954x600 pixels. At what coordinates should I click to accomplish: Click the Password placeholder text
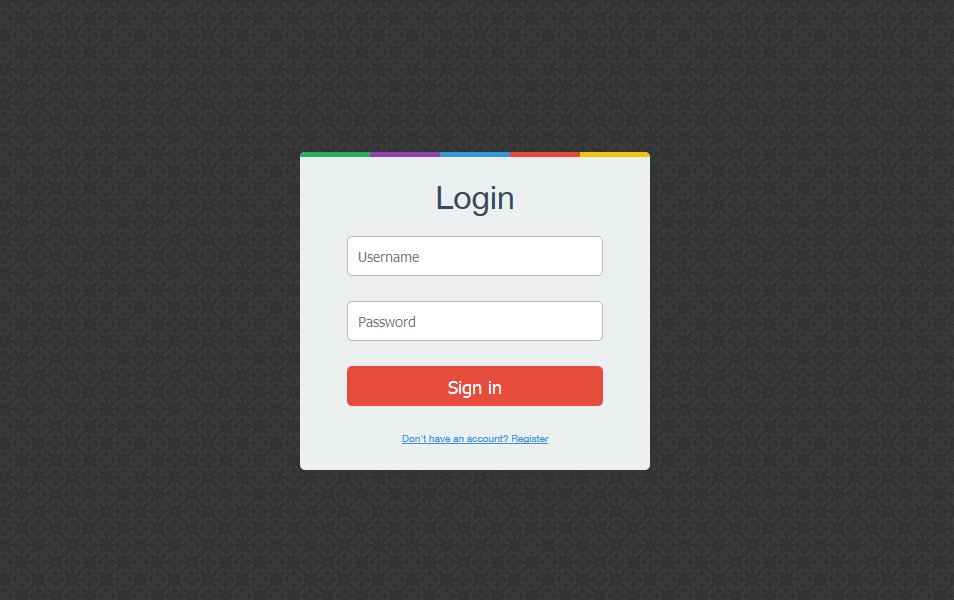pyautogui.click(x=386, y=322)
